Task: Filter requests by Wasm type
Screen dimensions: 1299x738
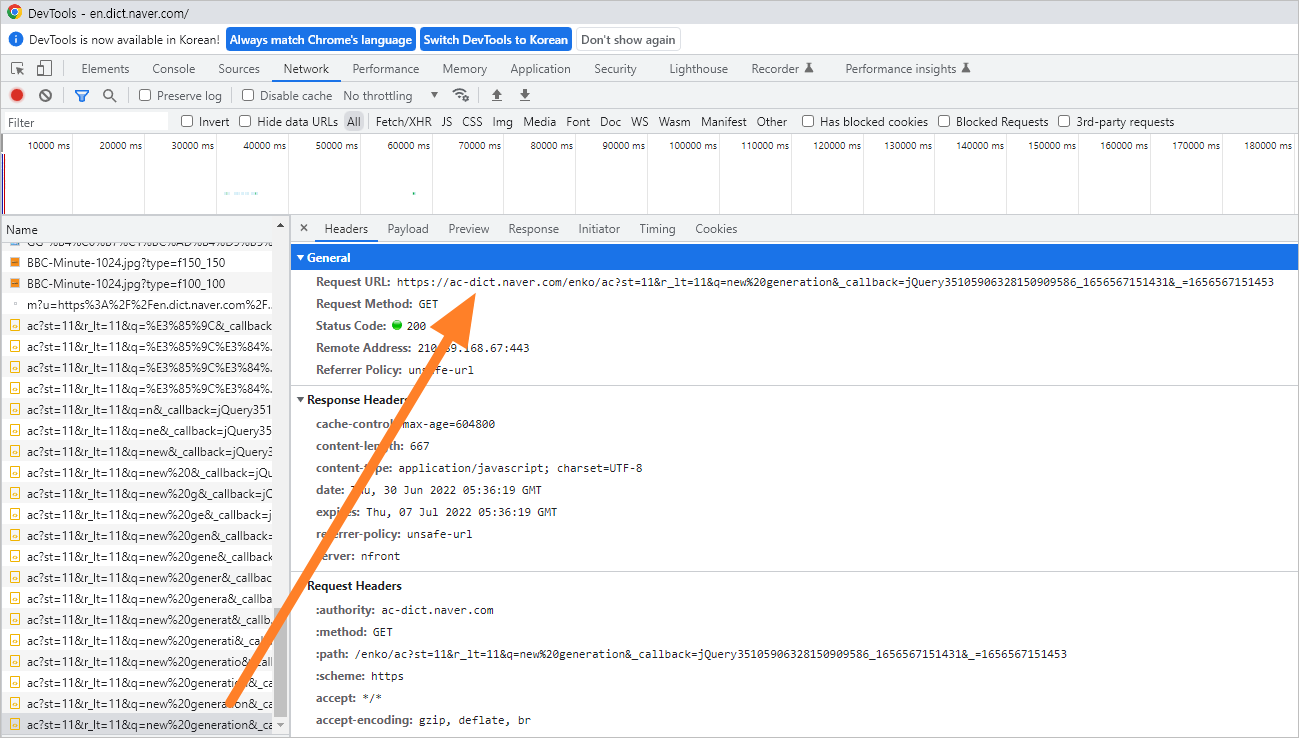Action: 674,121
